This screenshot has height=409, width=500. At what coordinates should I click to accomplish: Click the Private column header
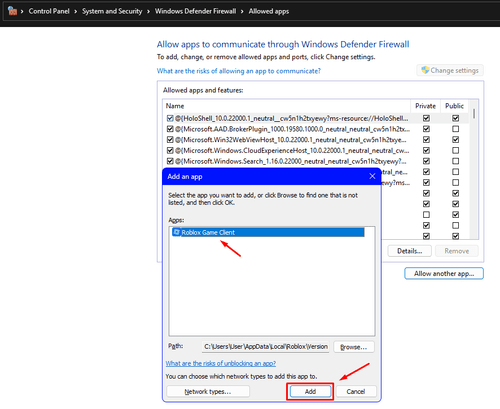[x=425, y=106]
